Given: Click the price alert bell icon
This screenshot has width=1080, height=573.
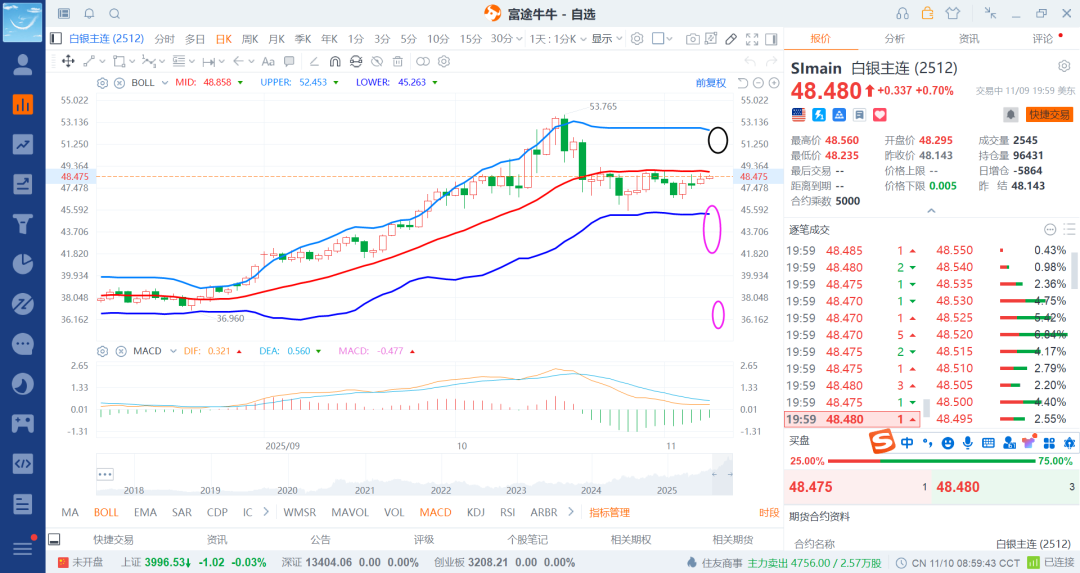Looking at the screenshot, I should point(1011,115).
